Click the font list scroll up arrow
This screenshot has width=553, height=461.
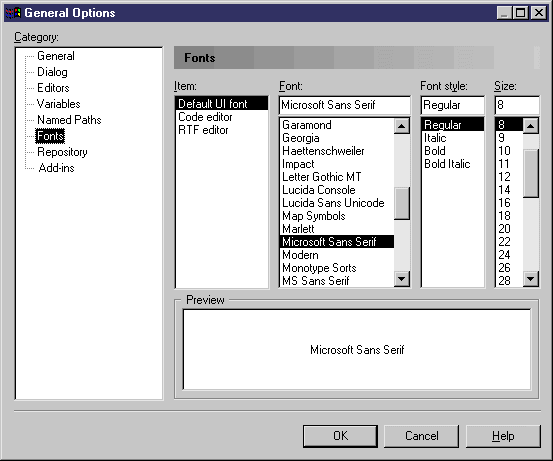(402, 126)
